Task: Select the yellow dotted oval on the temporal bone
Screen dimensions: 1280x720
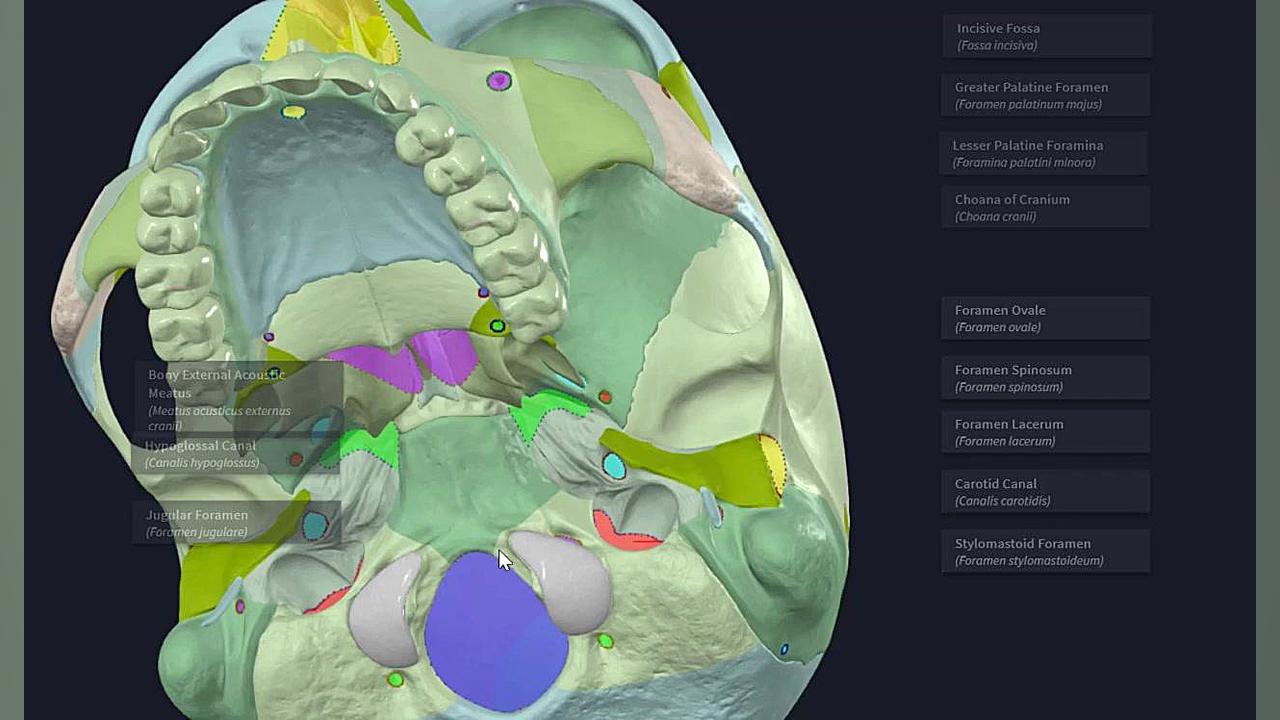Action: pos(772,463)
